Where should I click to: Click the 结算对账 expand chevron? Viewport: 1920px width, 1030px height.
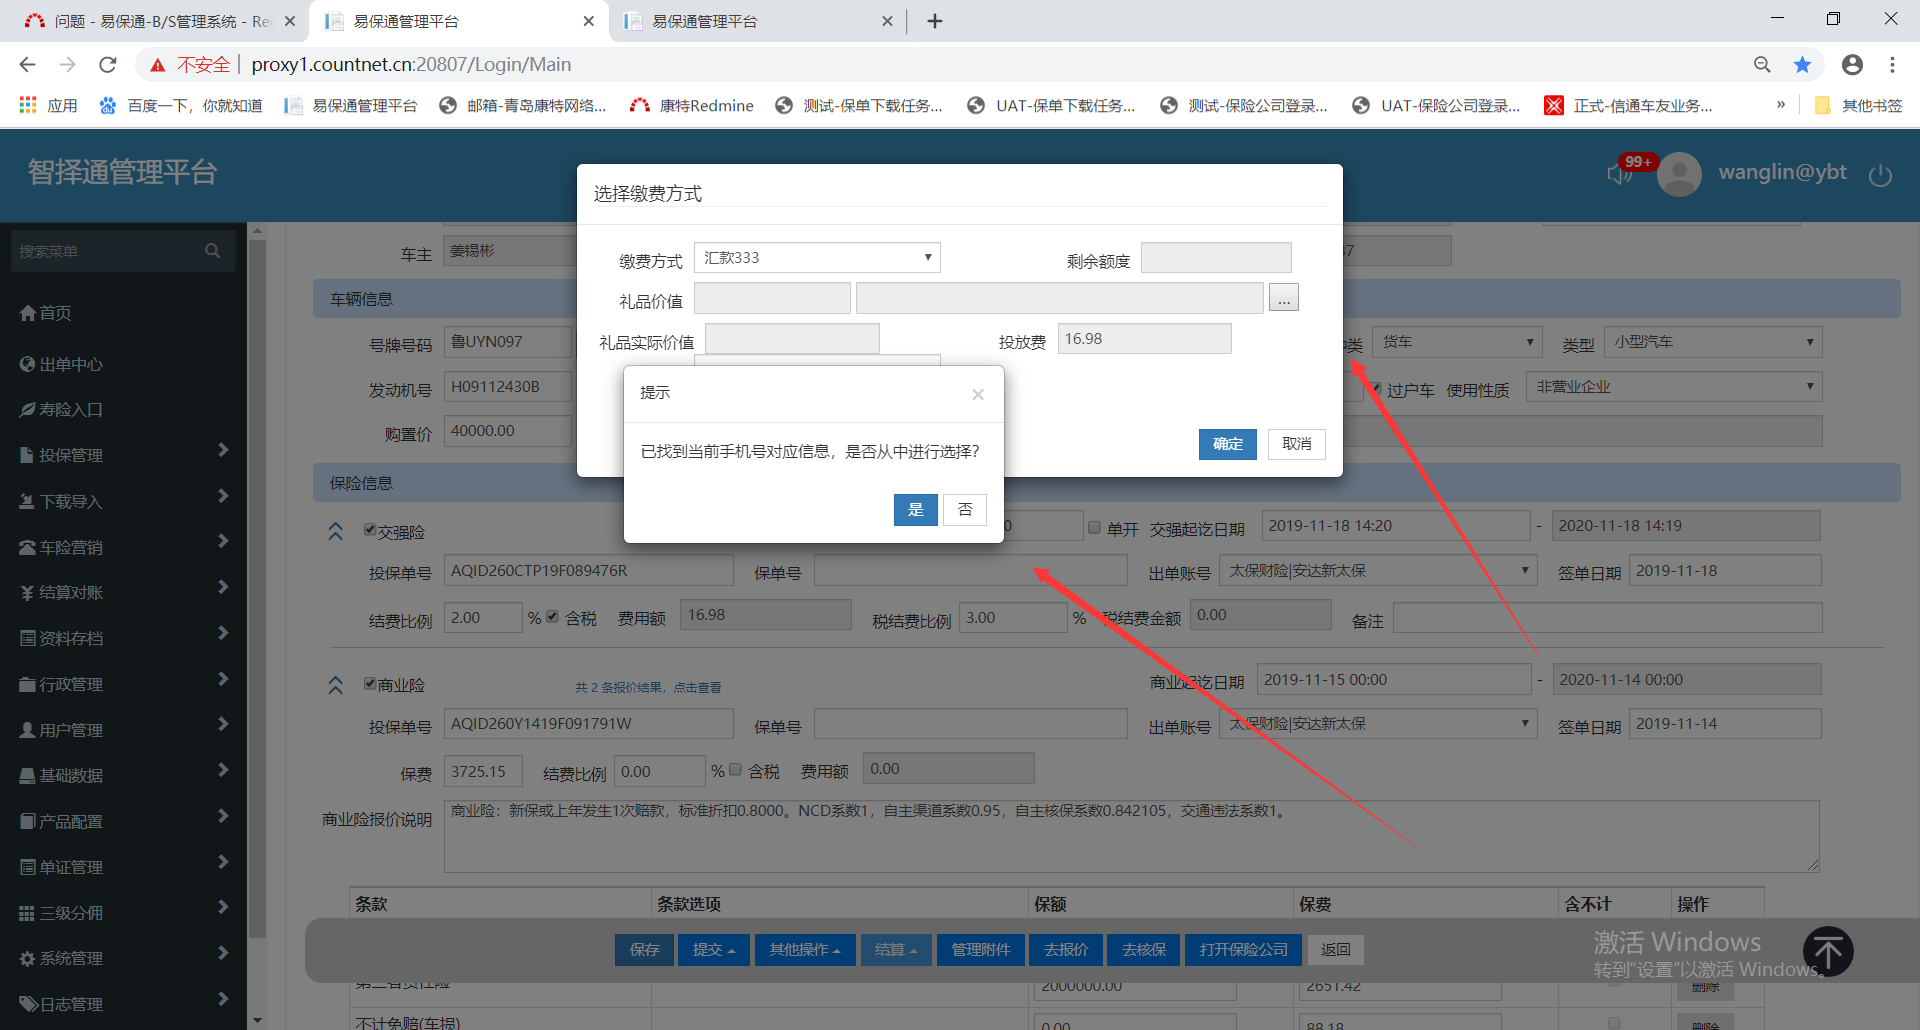click(223, 587)
